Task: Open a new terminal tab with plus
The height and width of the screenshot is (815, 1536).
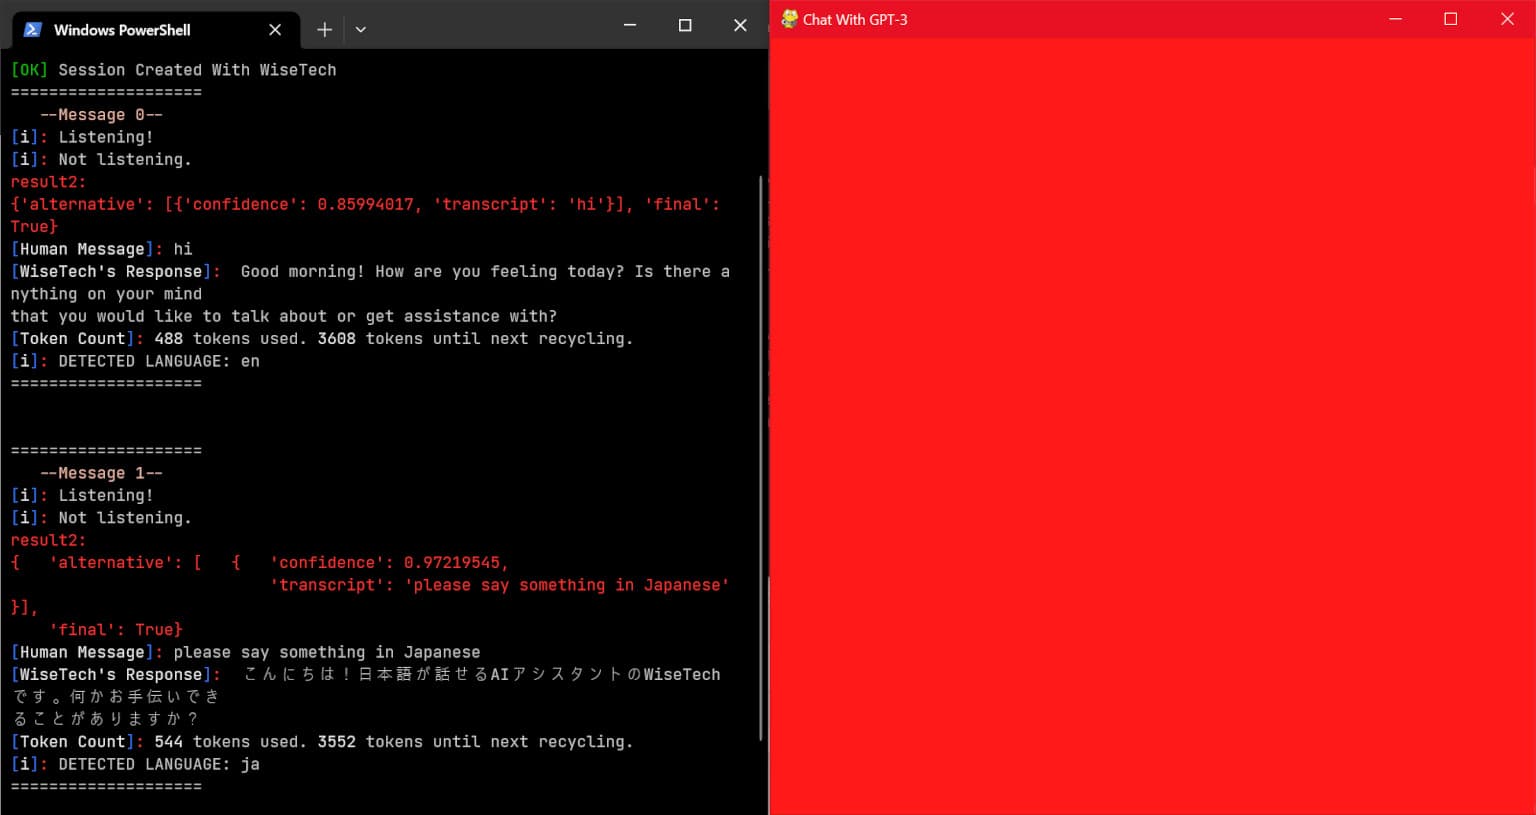Action: click(x=324, y=29)
